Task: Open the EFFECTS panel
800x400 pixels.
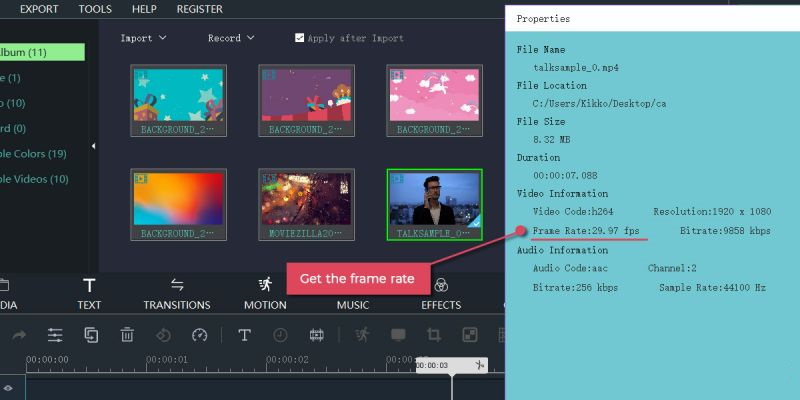Action: tap(441, 293)
